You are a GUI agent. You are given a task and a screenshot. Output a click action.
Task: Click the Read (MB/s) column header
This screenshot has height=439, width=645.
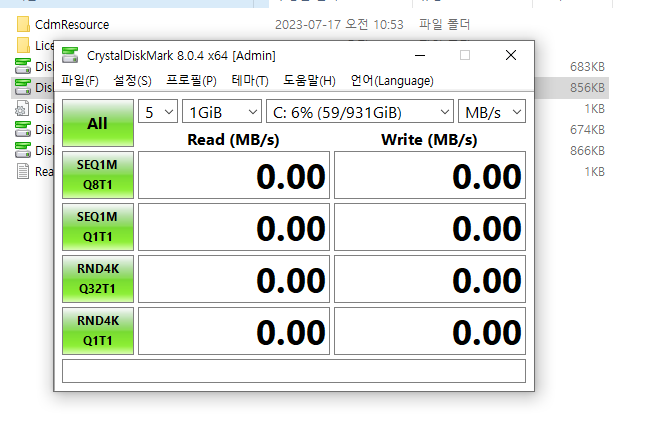coord(233,140)
